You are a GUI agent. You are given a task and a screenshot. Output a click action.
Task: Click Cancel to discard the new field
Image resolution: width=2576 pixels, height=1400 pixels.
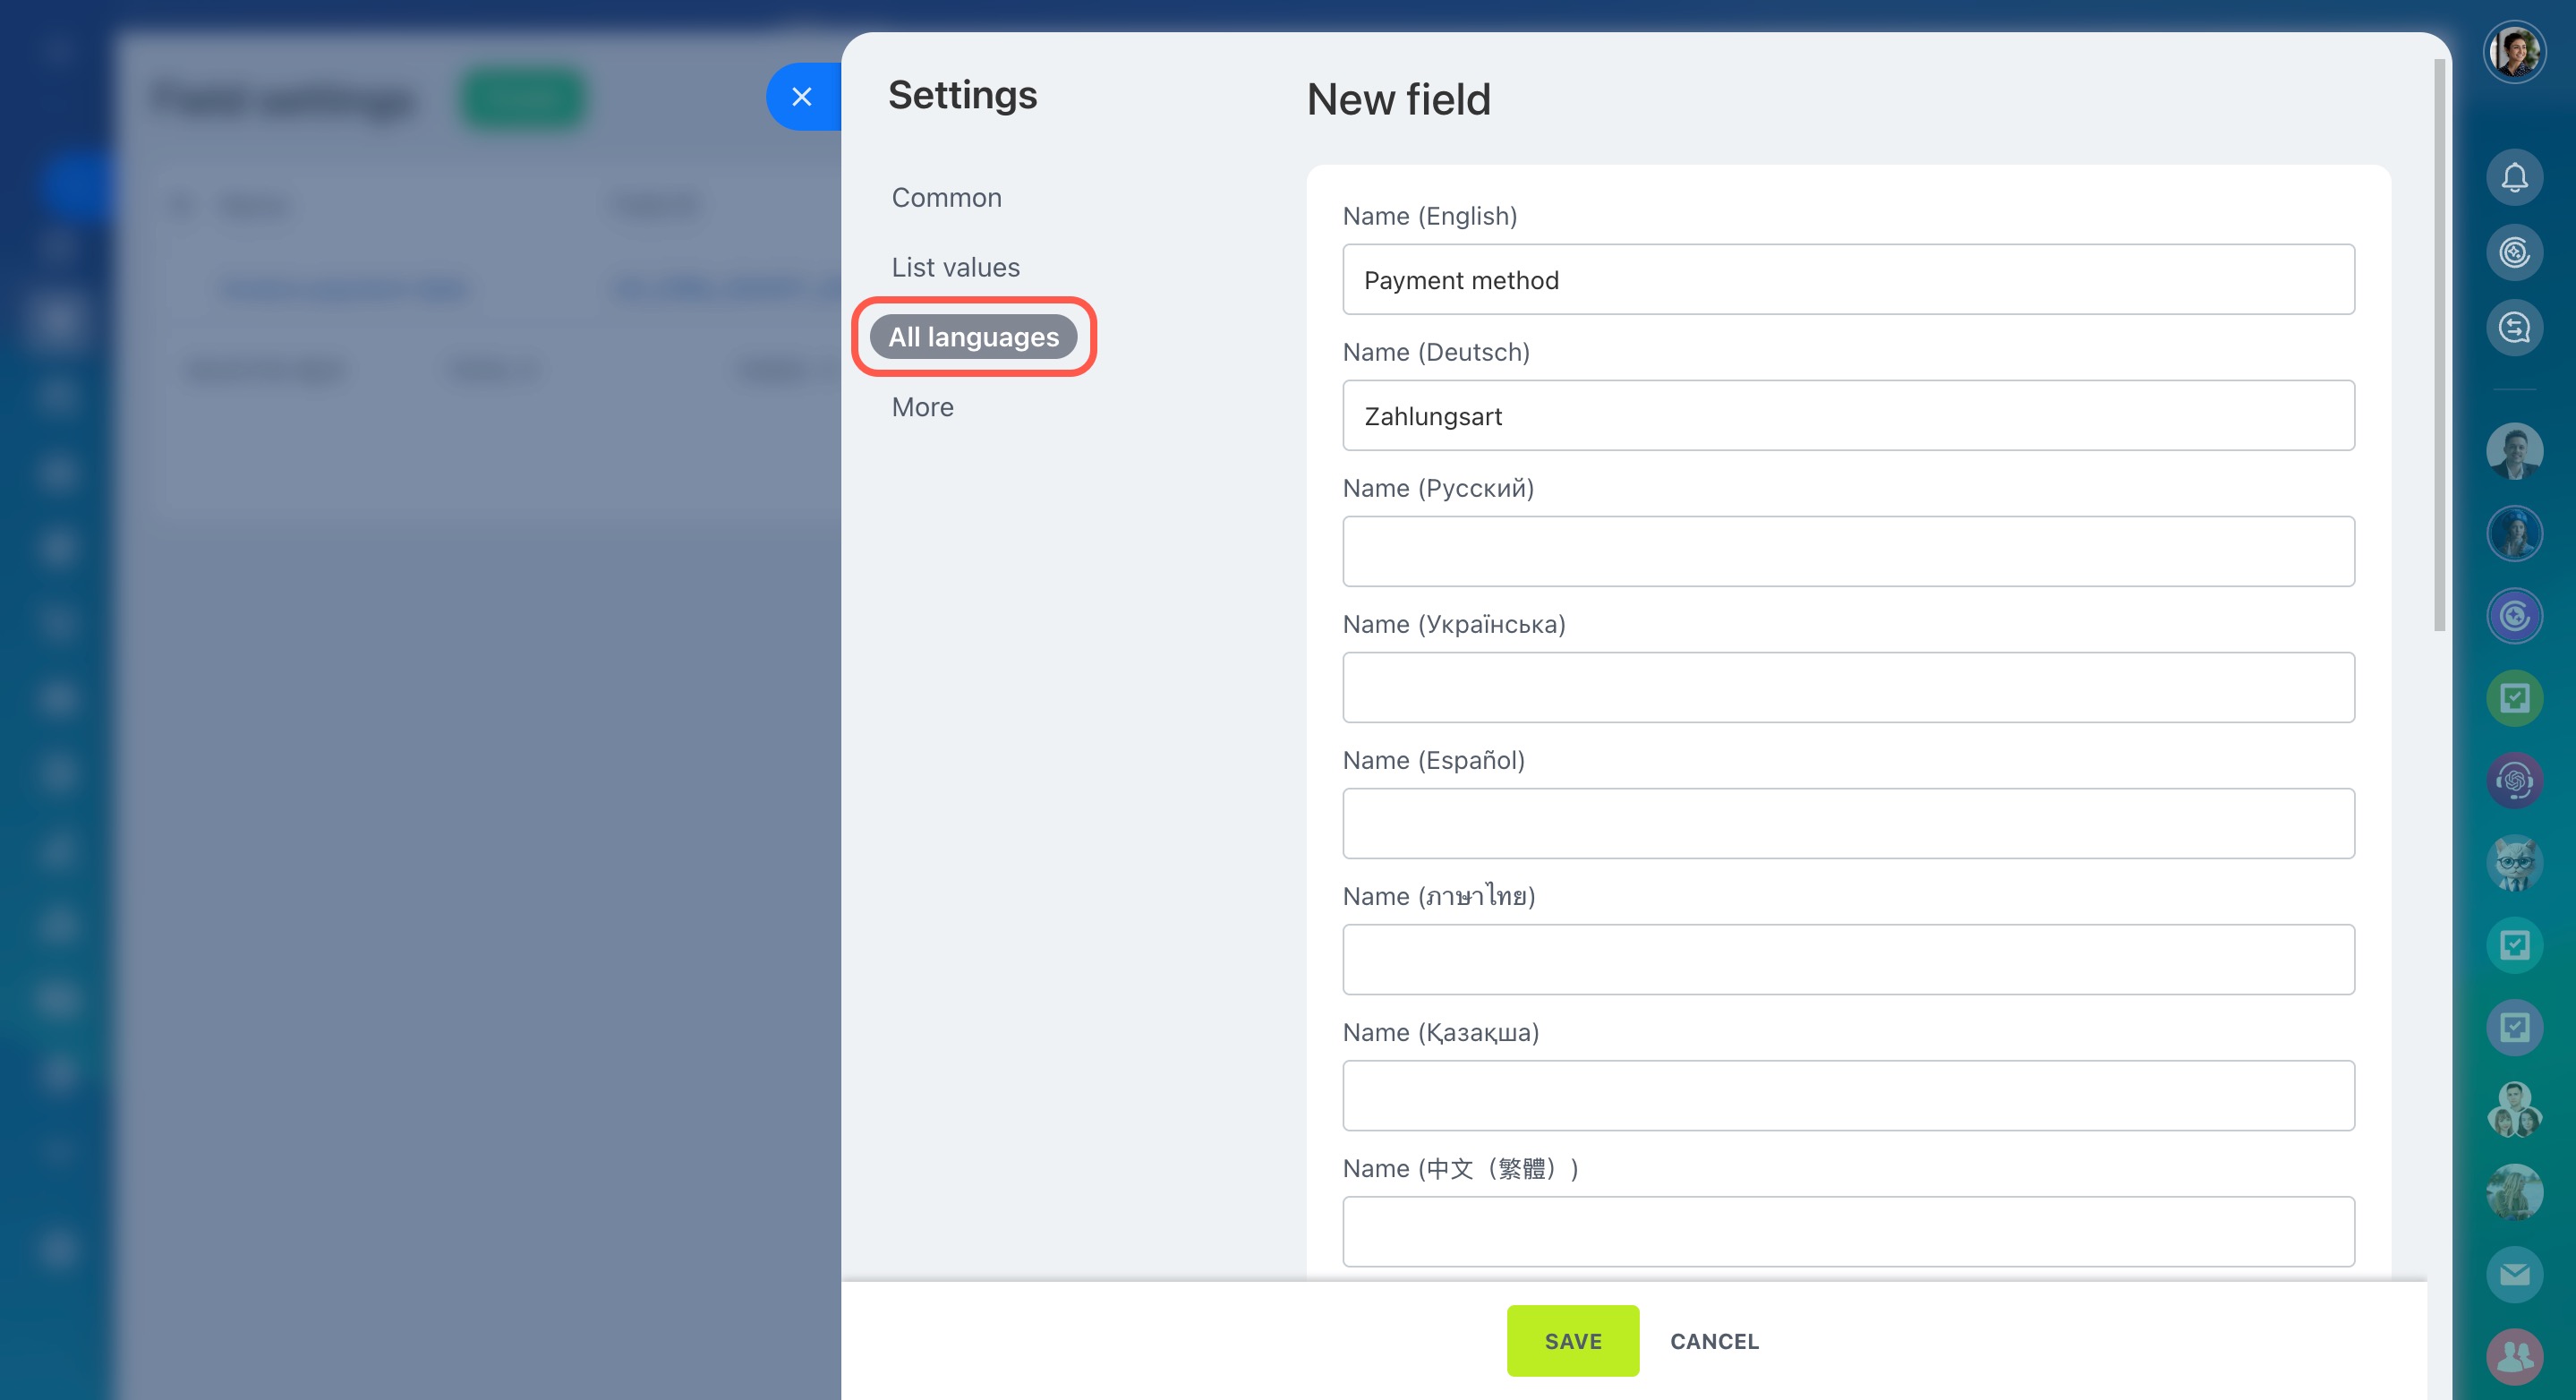pos(1713,1341)
